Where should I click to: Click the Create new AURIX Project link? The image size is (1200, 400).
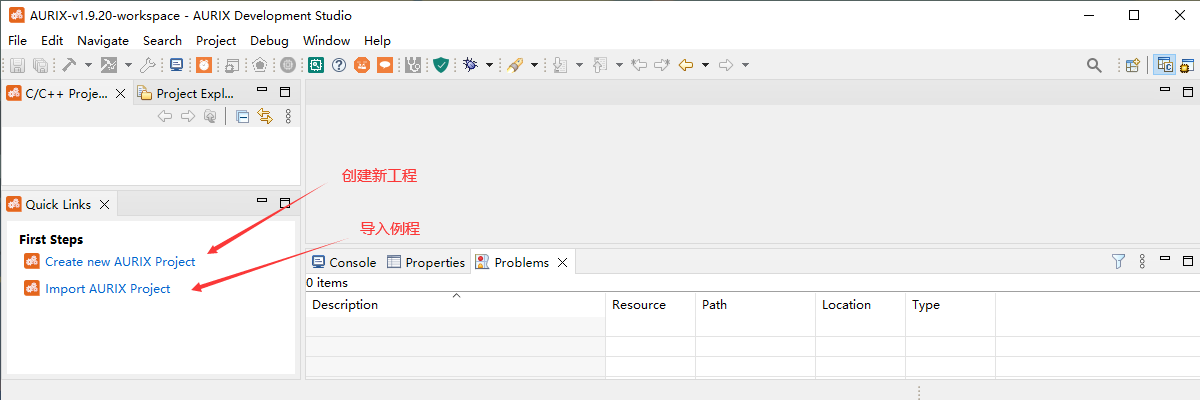(120, 261)
